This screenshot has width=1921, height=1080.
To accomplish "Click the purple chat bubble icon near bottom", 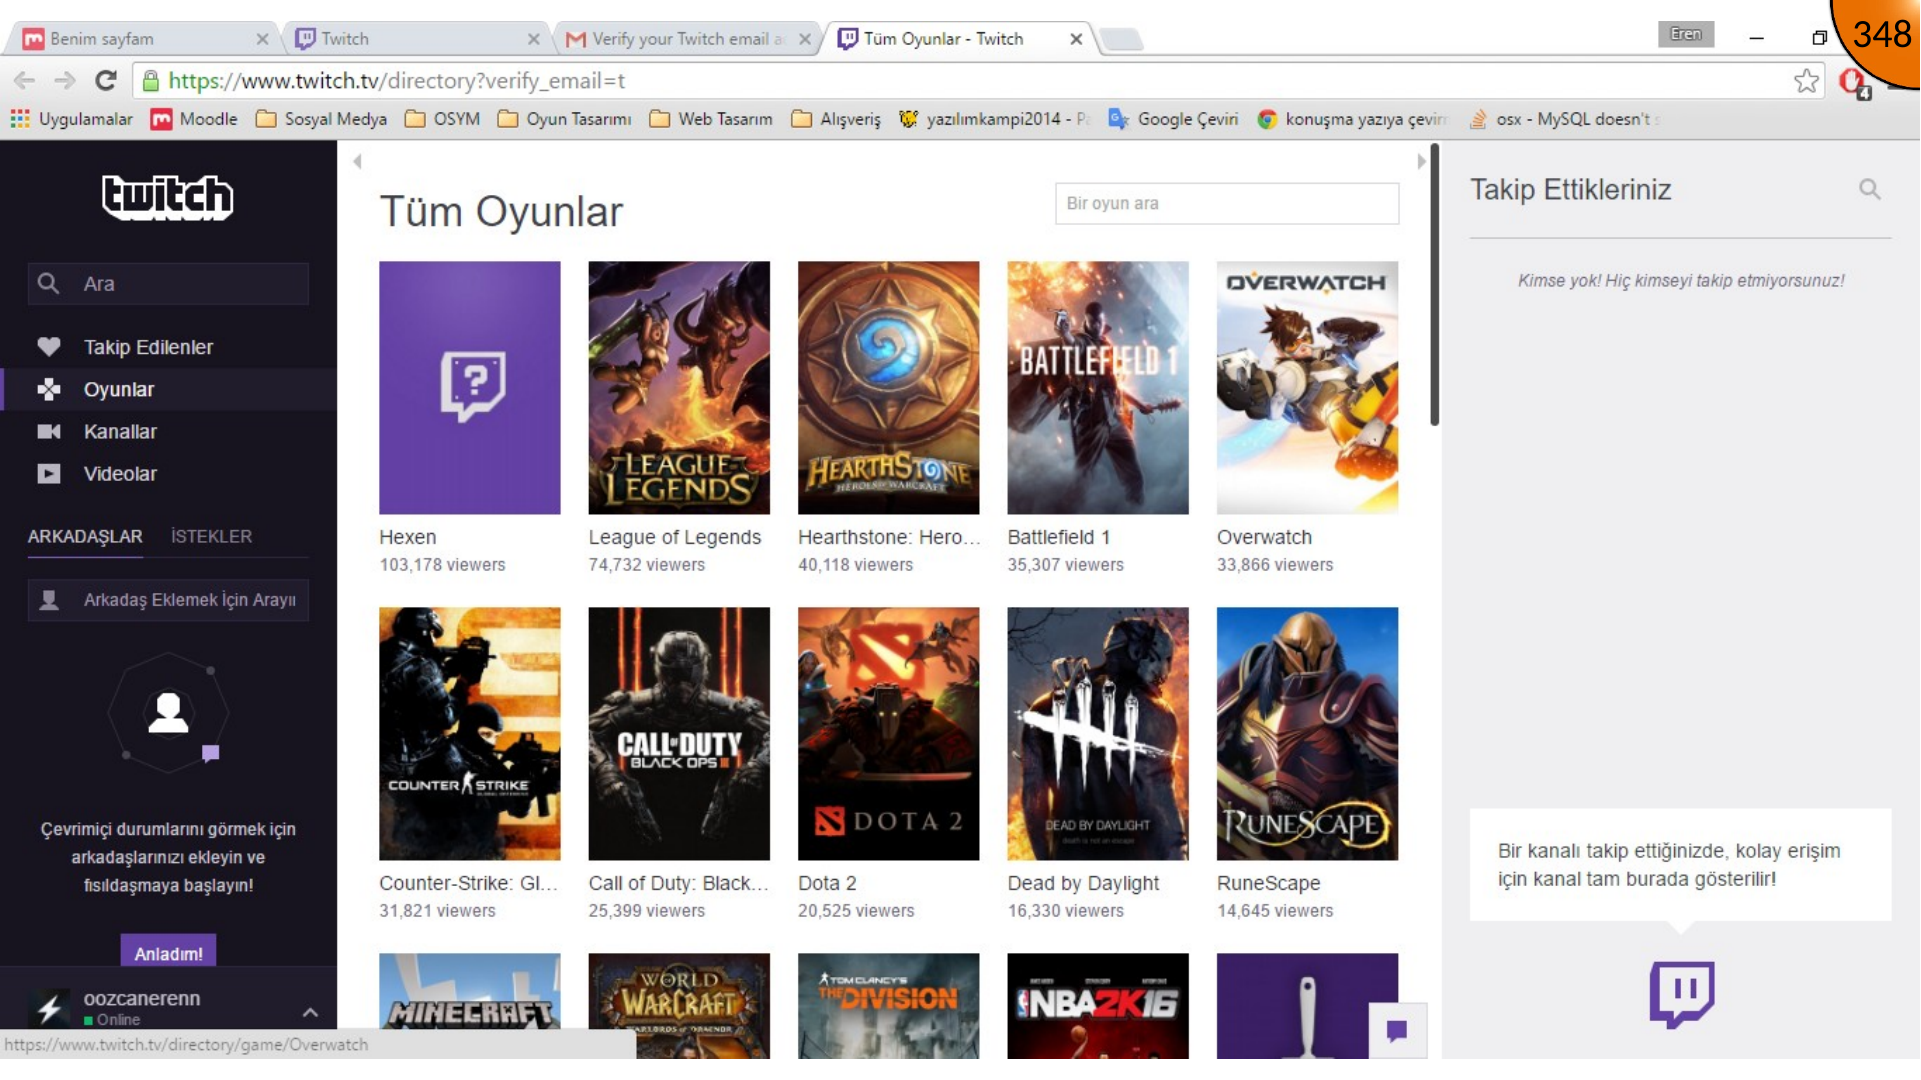I will 1397,1030.
